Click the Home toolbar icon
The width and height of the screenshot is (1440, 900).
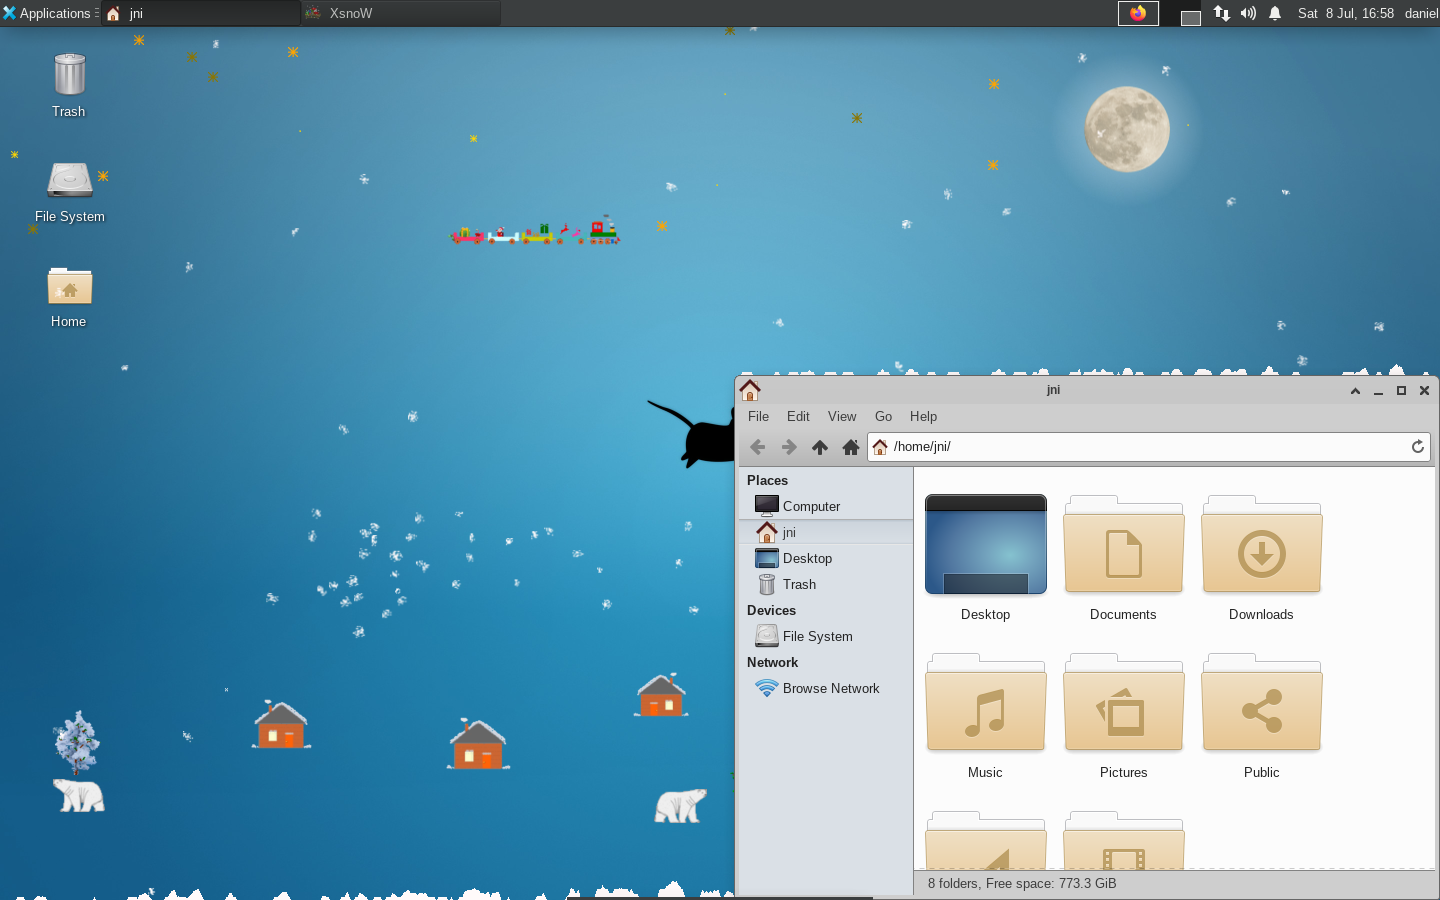pyautogui.click(x=850, y=447)
